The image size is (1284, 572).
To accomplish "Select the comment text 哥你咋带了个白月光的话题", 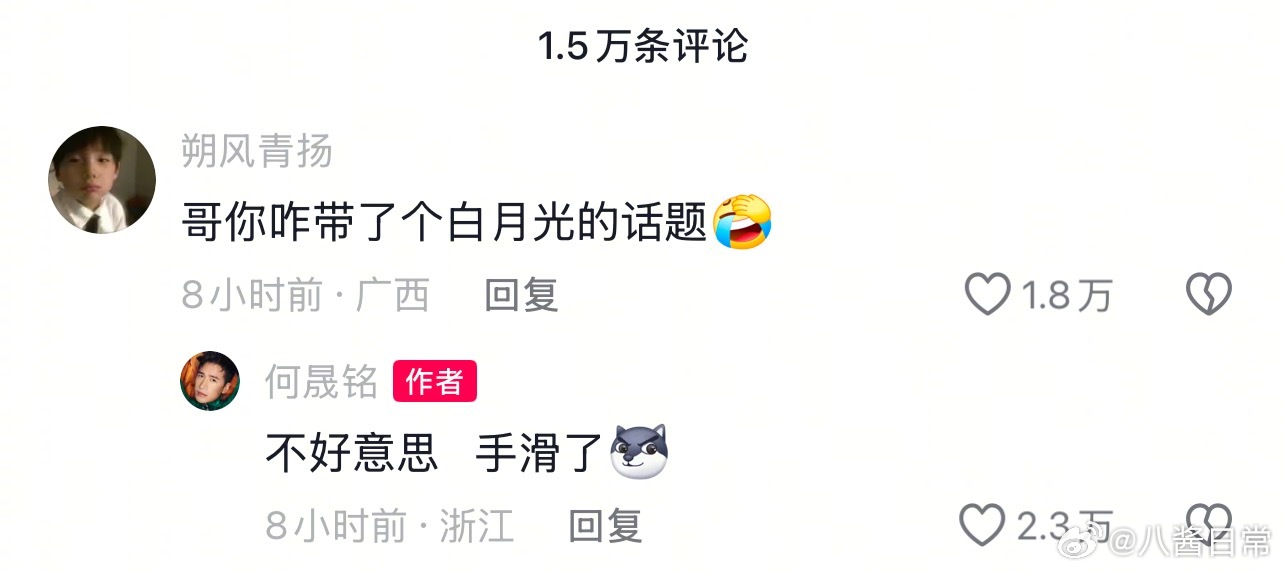I will (x=446, y=222).
